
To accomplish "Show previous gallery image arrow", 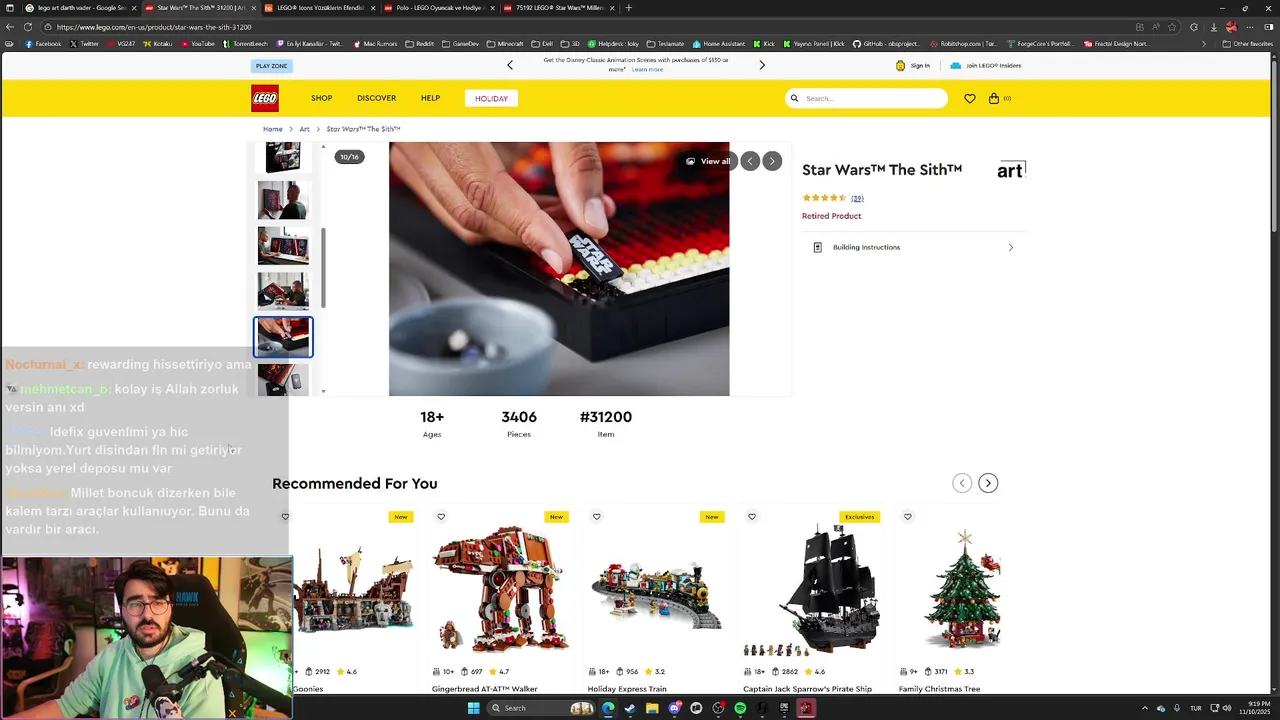I will click(x=750, y=161).
